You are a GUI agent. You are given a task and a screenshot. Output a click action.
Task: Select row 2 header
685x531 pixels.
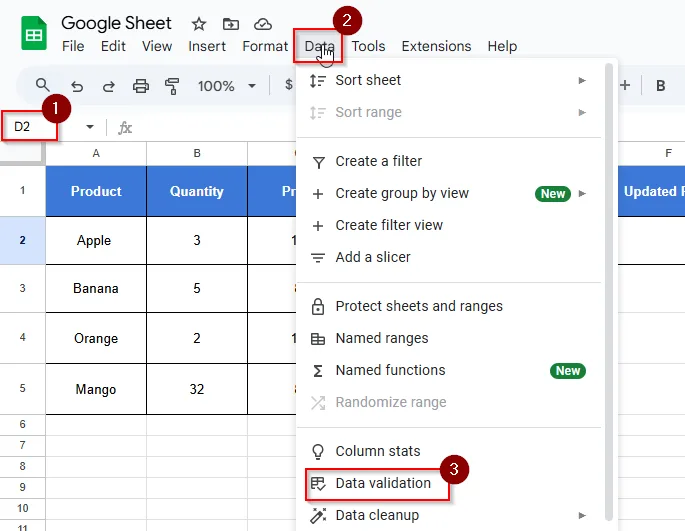(22, 240)
